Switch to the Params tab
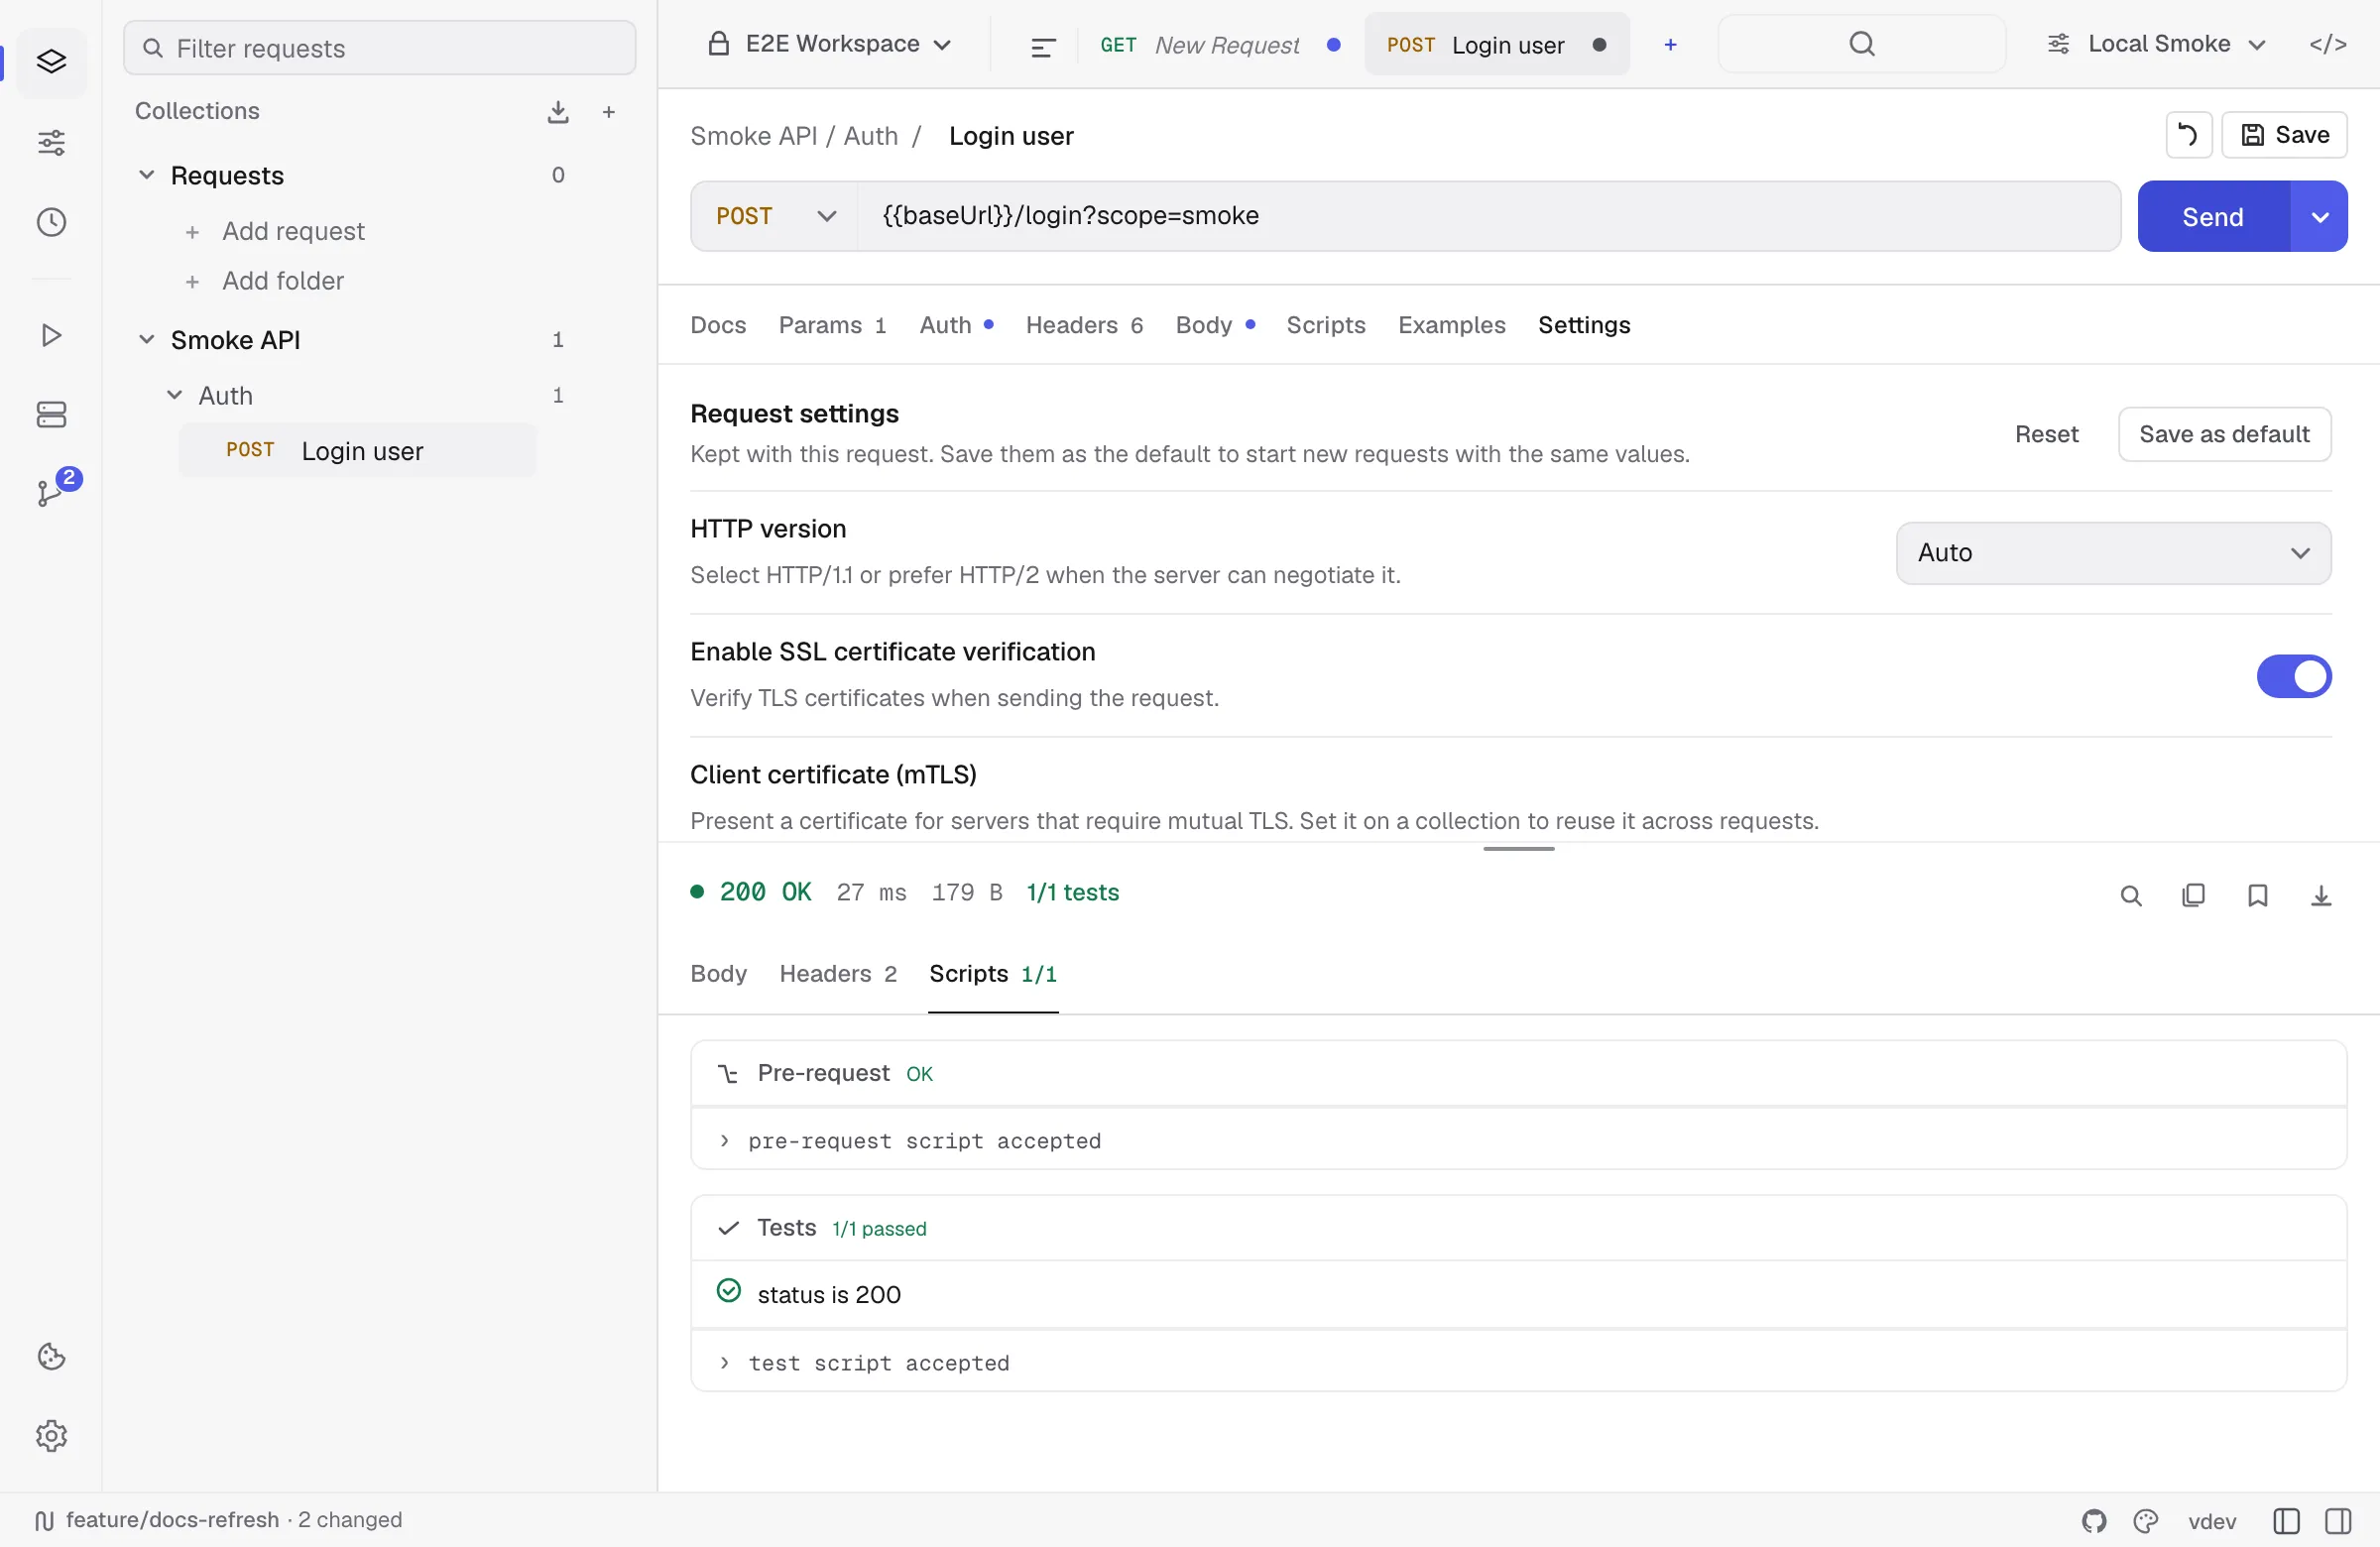The width and height of the screenshot is (2380, 1547). coord(832,325)
